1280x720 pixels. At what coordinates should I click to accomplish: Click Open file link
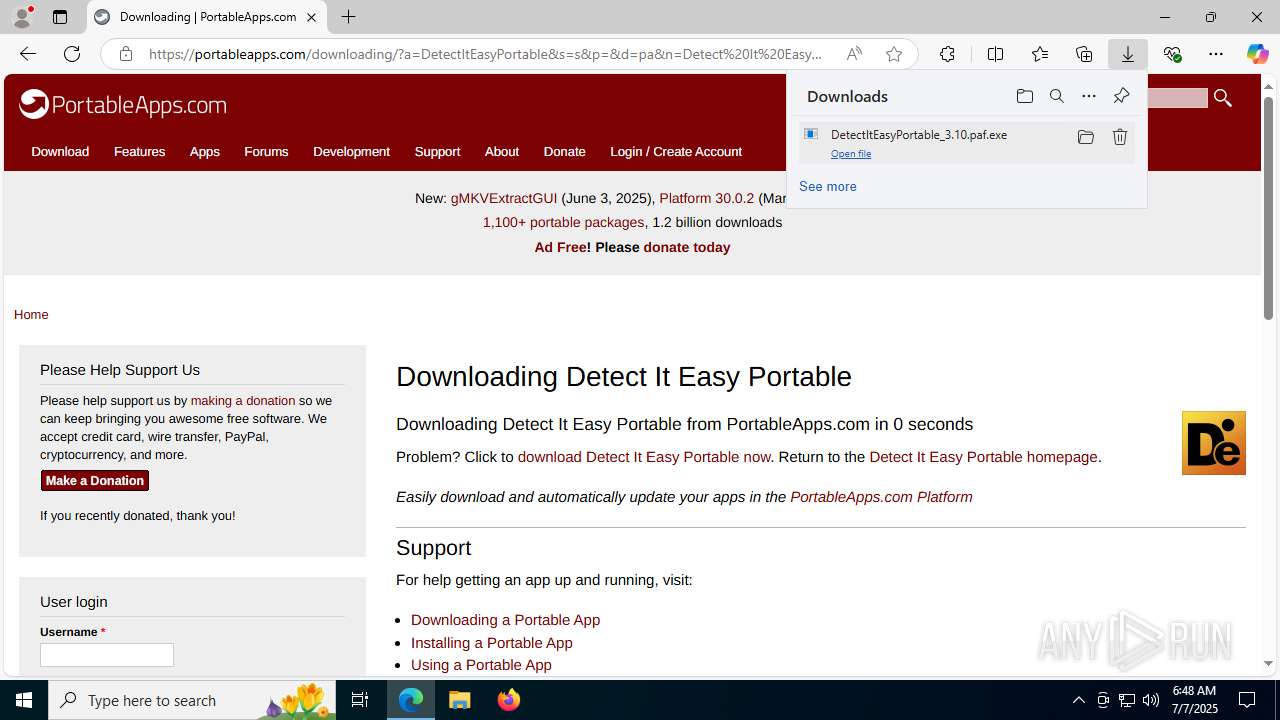(x=851, y=154)
